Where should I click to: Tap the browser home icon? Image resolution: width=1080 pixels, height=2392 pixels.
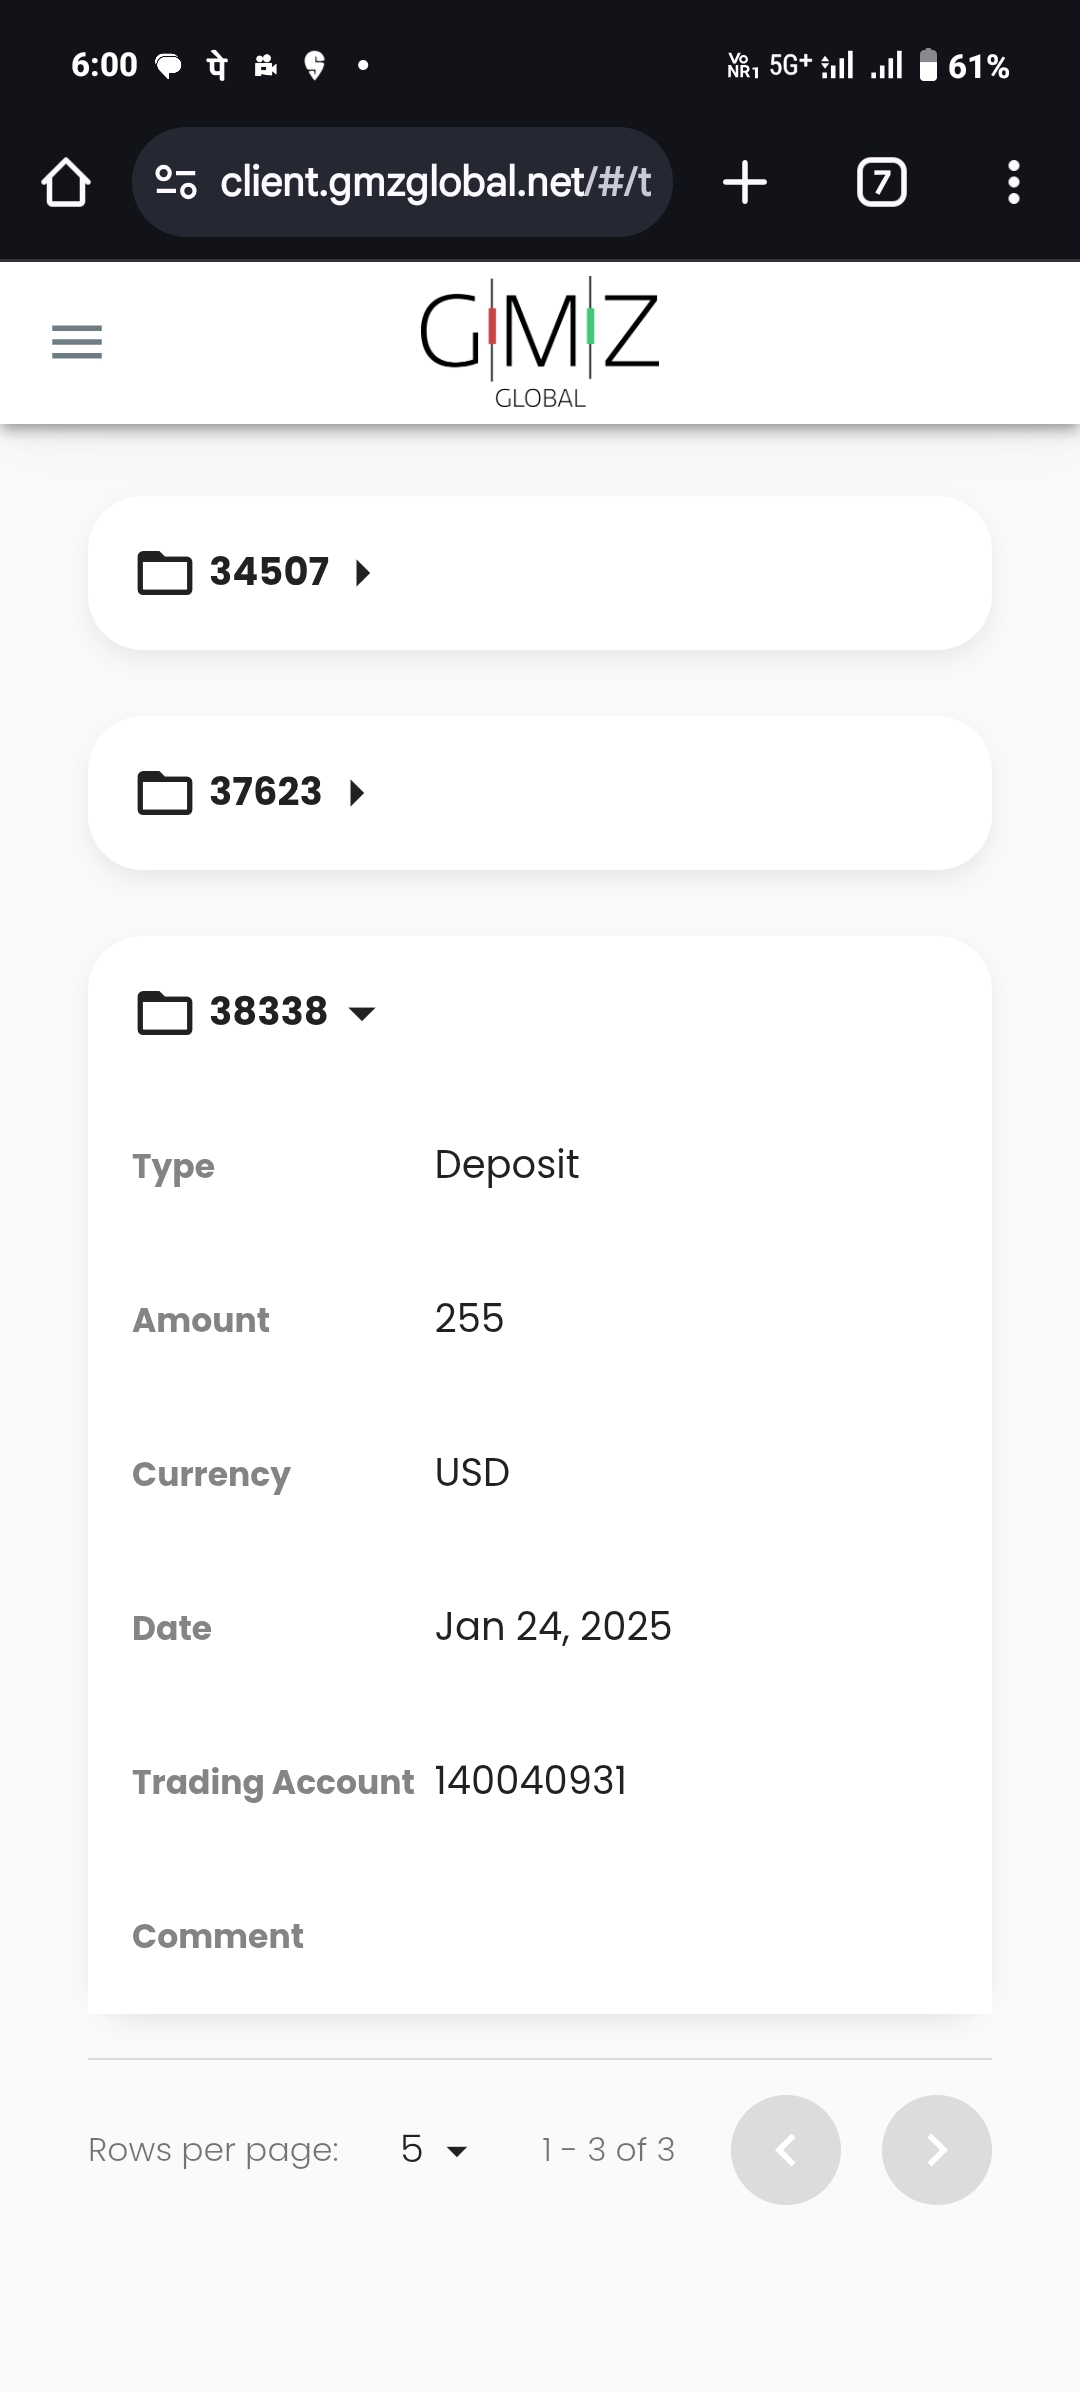click(66, 183)
